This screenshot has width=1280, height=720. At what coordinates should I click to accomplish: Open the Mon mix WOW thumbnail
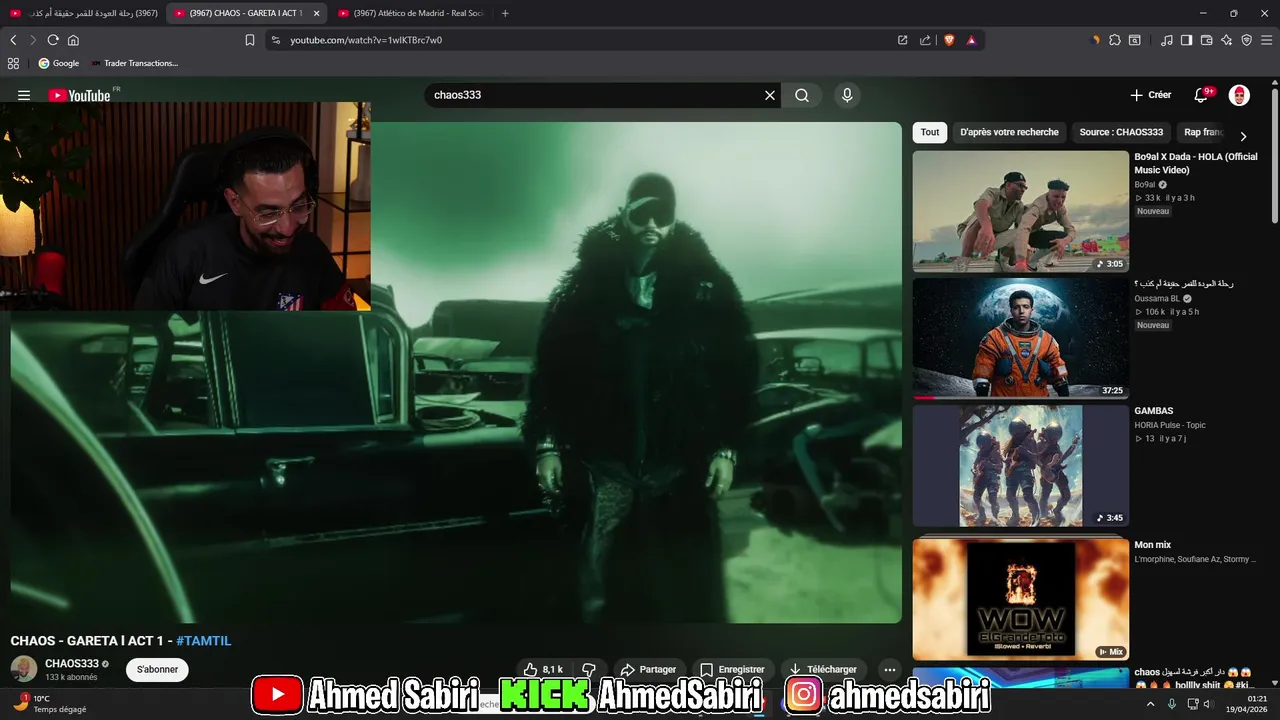coord(1020,599)
